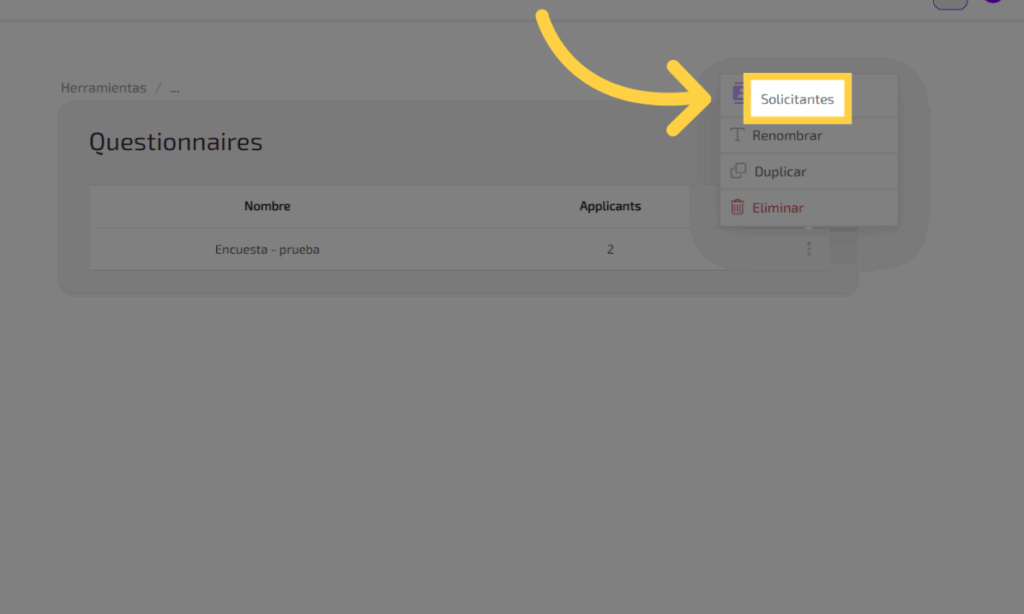This screenshot has width=1024, height=614.
Task: Expand the breadcrumb ellipsis after Herramientas
Action: point(175,88)
